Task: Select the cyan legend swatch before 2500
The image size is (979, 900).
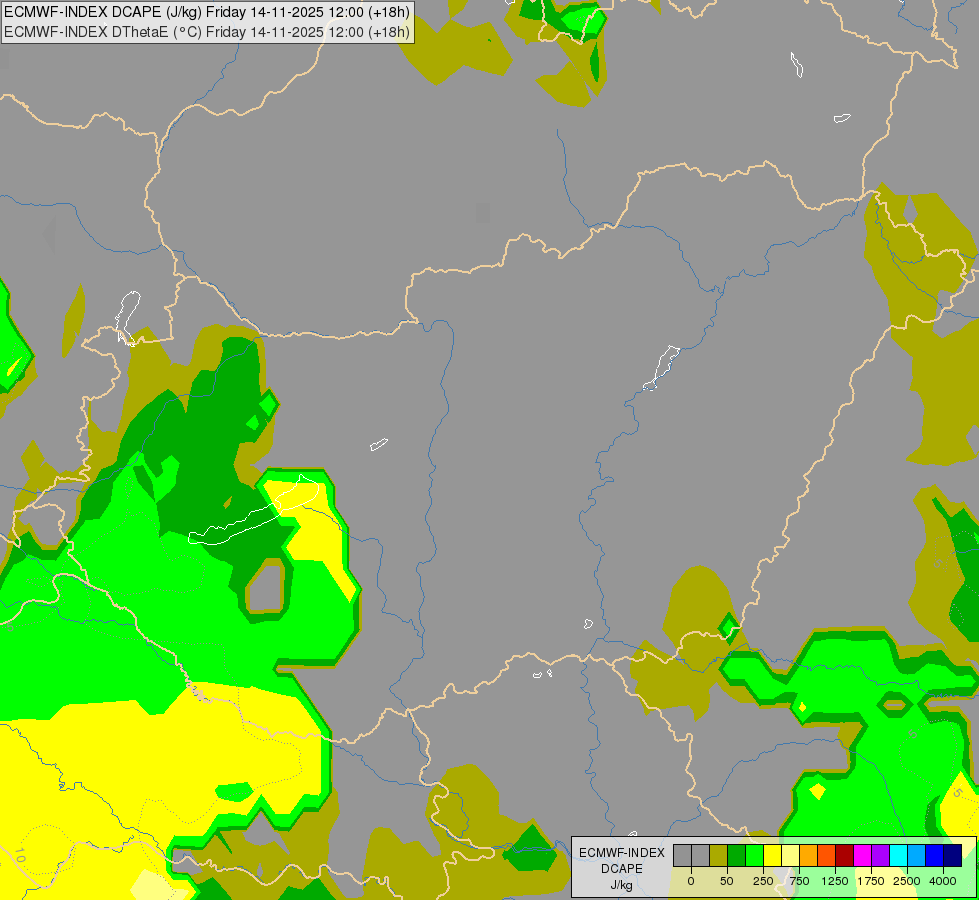Action: (898, 855)
